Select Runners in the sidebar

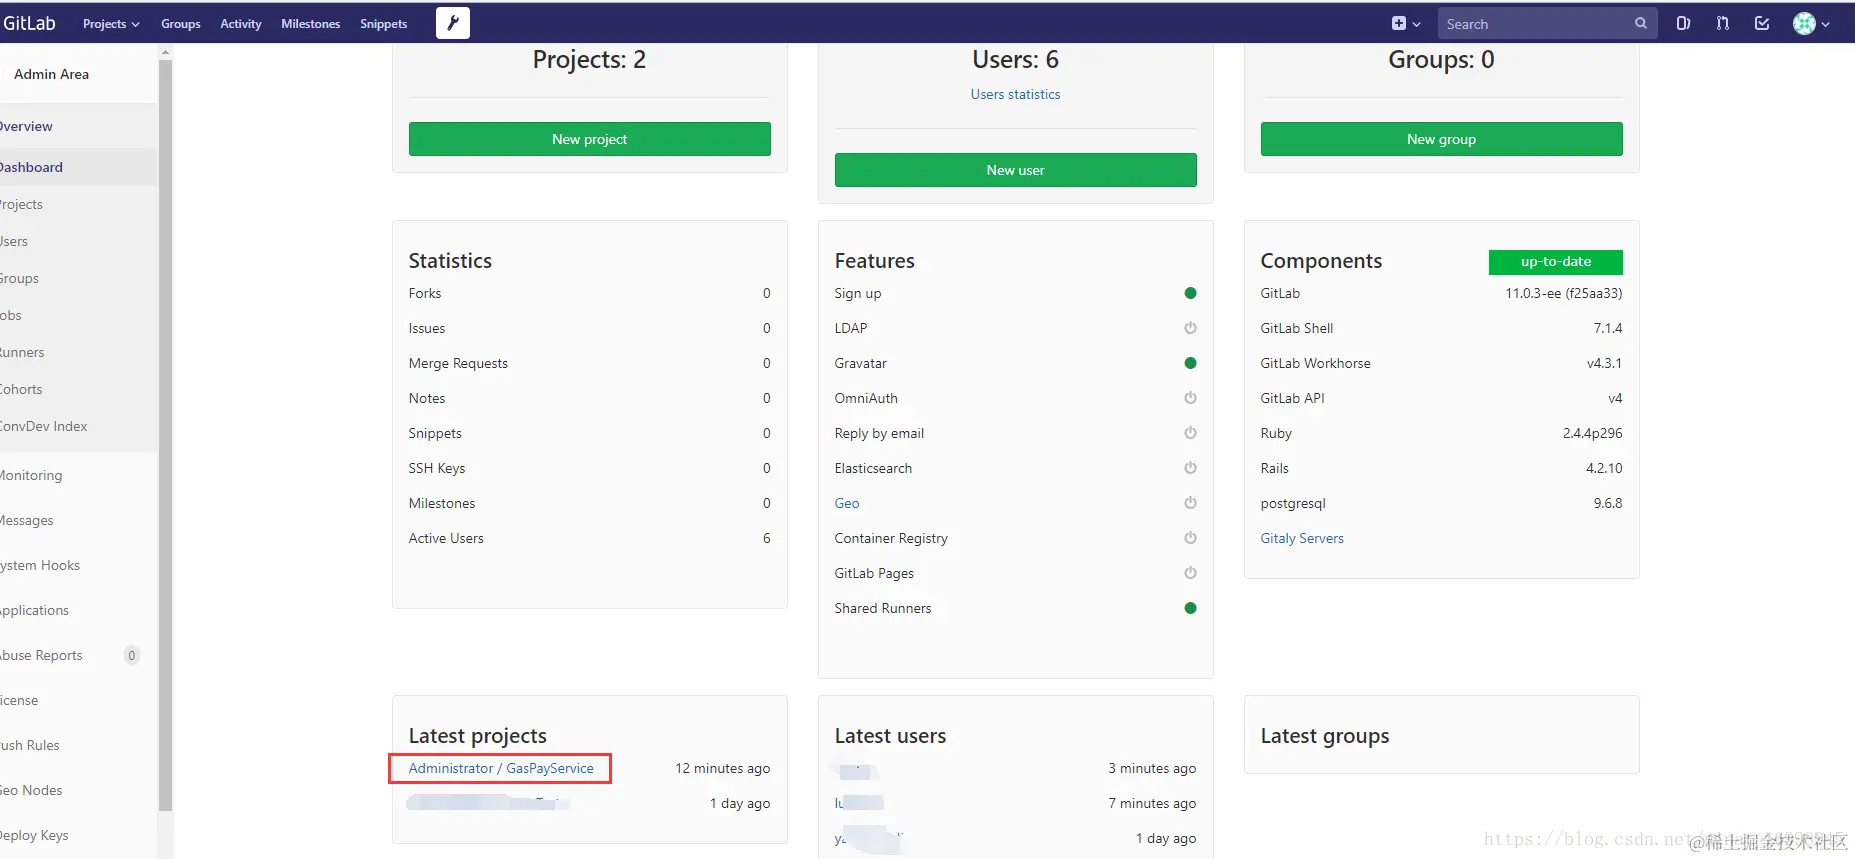click(x=79, y=352)
